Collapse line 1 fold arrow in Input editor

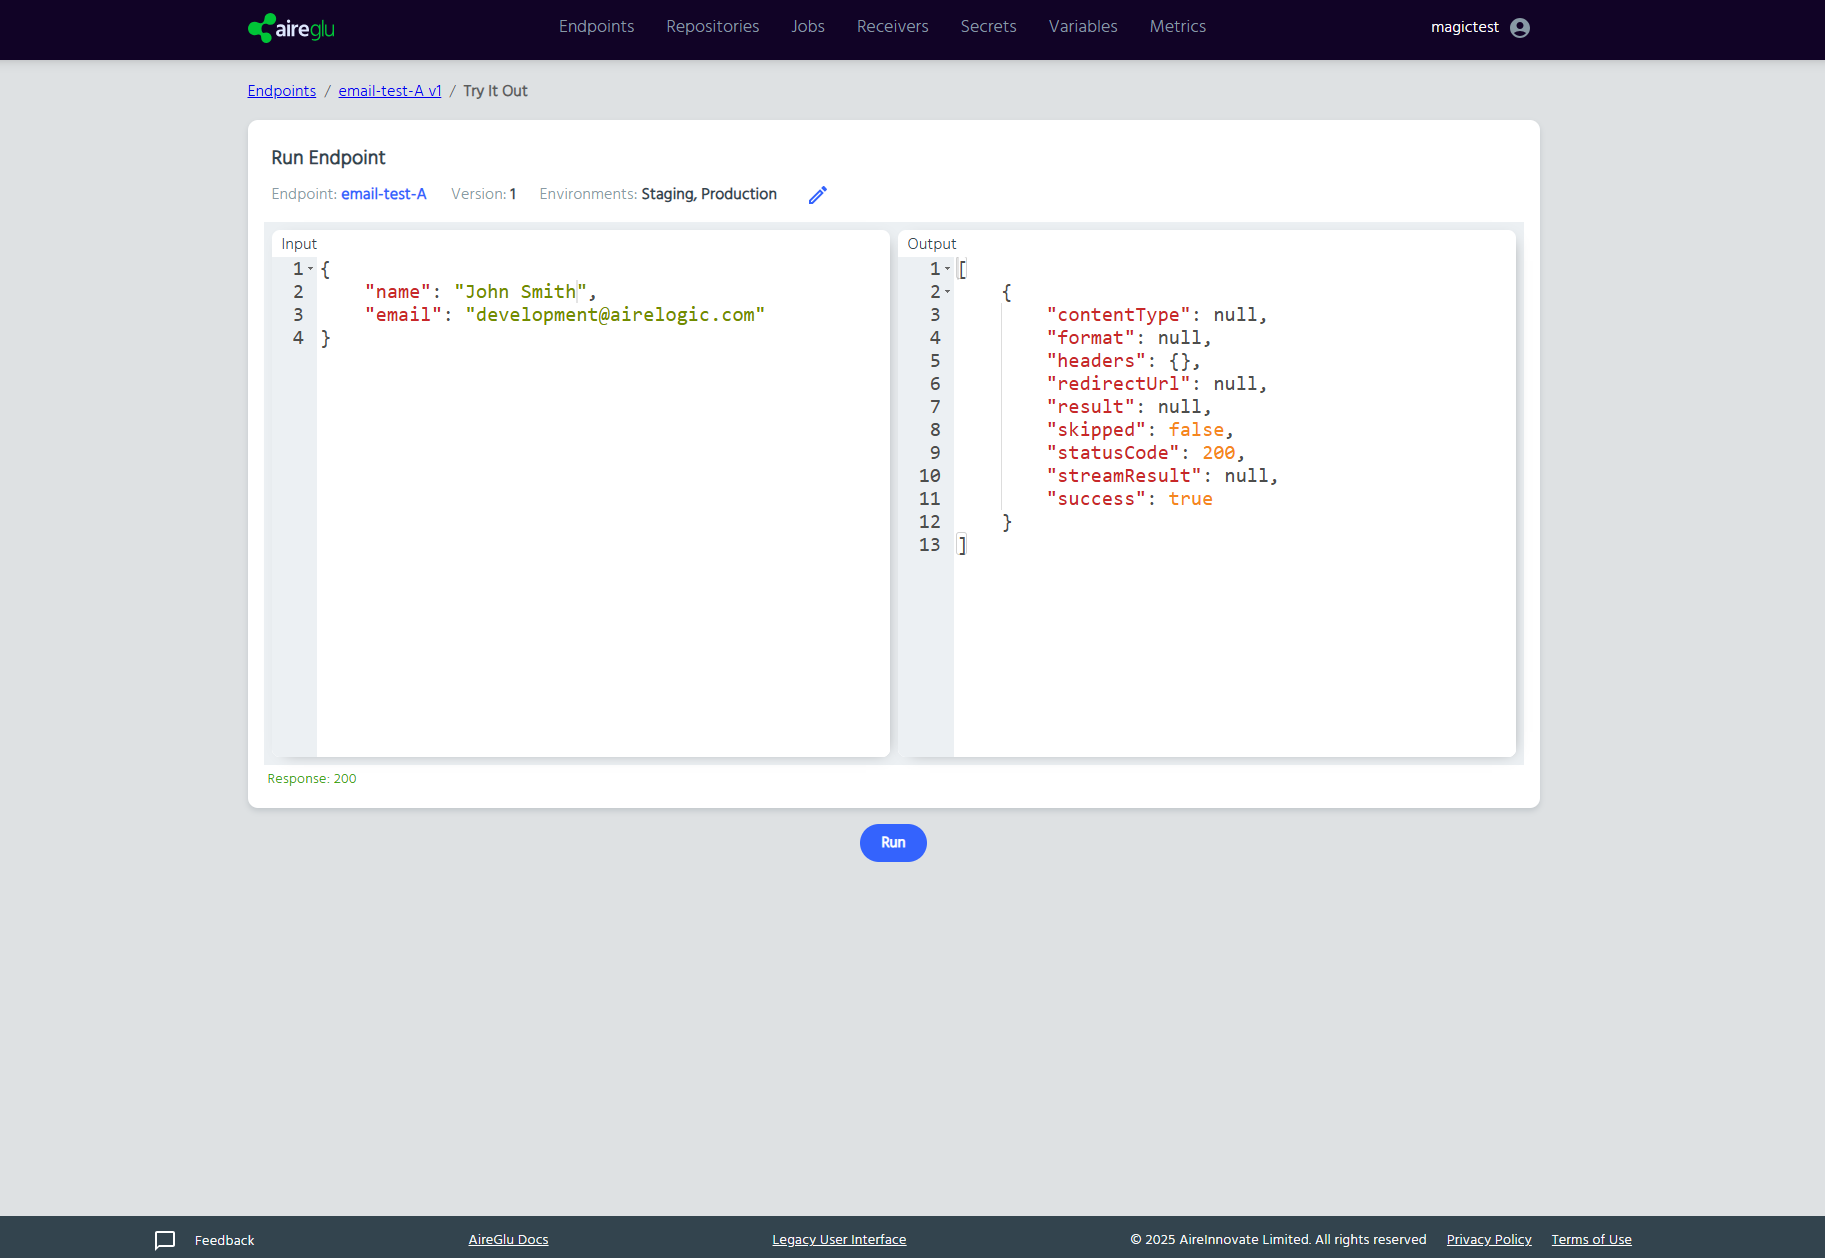[311, 269]
